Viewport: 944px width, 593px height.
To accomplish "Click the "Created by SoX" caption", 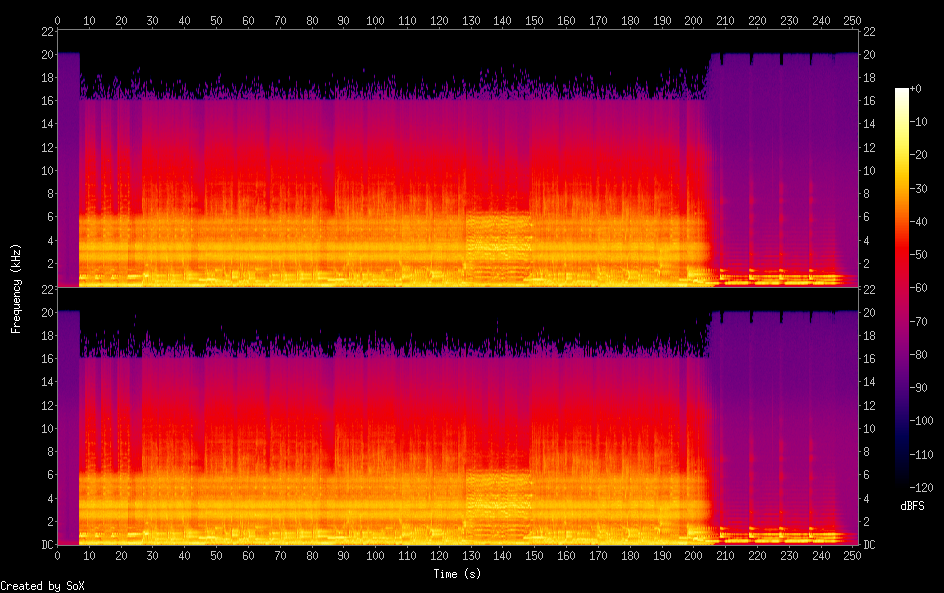I will pyautogui.click(x=42, y=586).
